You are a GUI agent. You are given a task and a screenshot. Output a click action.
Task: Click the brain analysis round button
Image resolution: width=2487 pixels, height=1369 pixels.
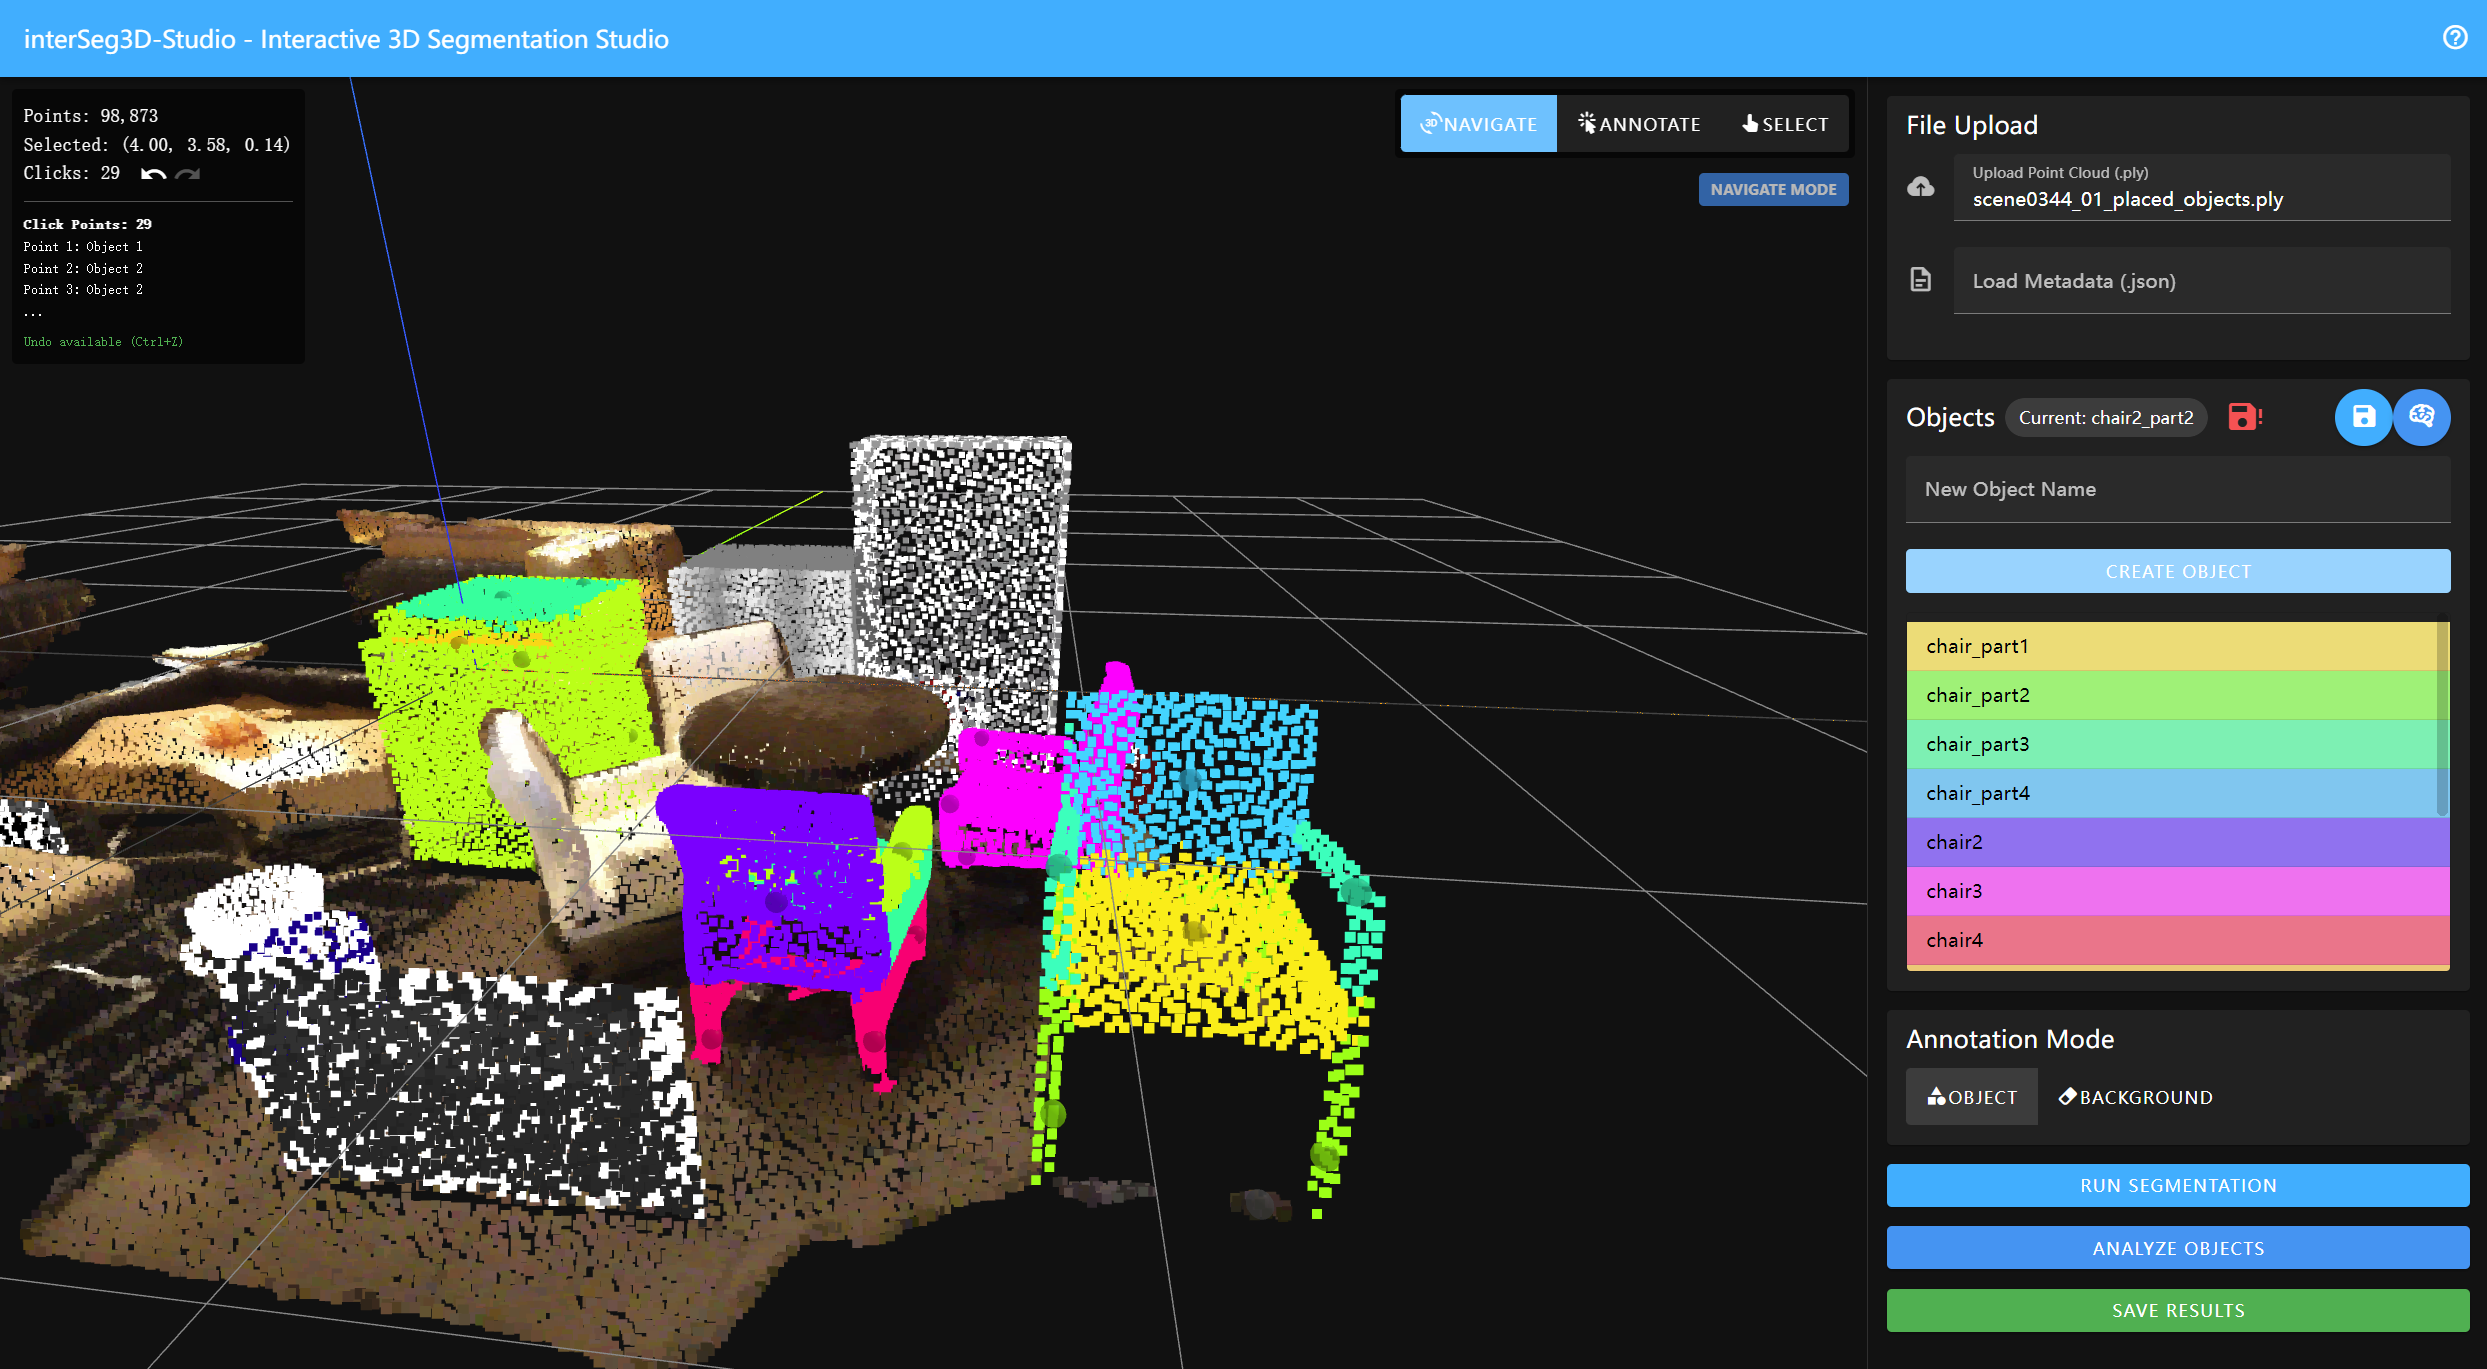tap(2421, 417)
